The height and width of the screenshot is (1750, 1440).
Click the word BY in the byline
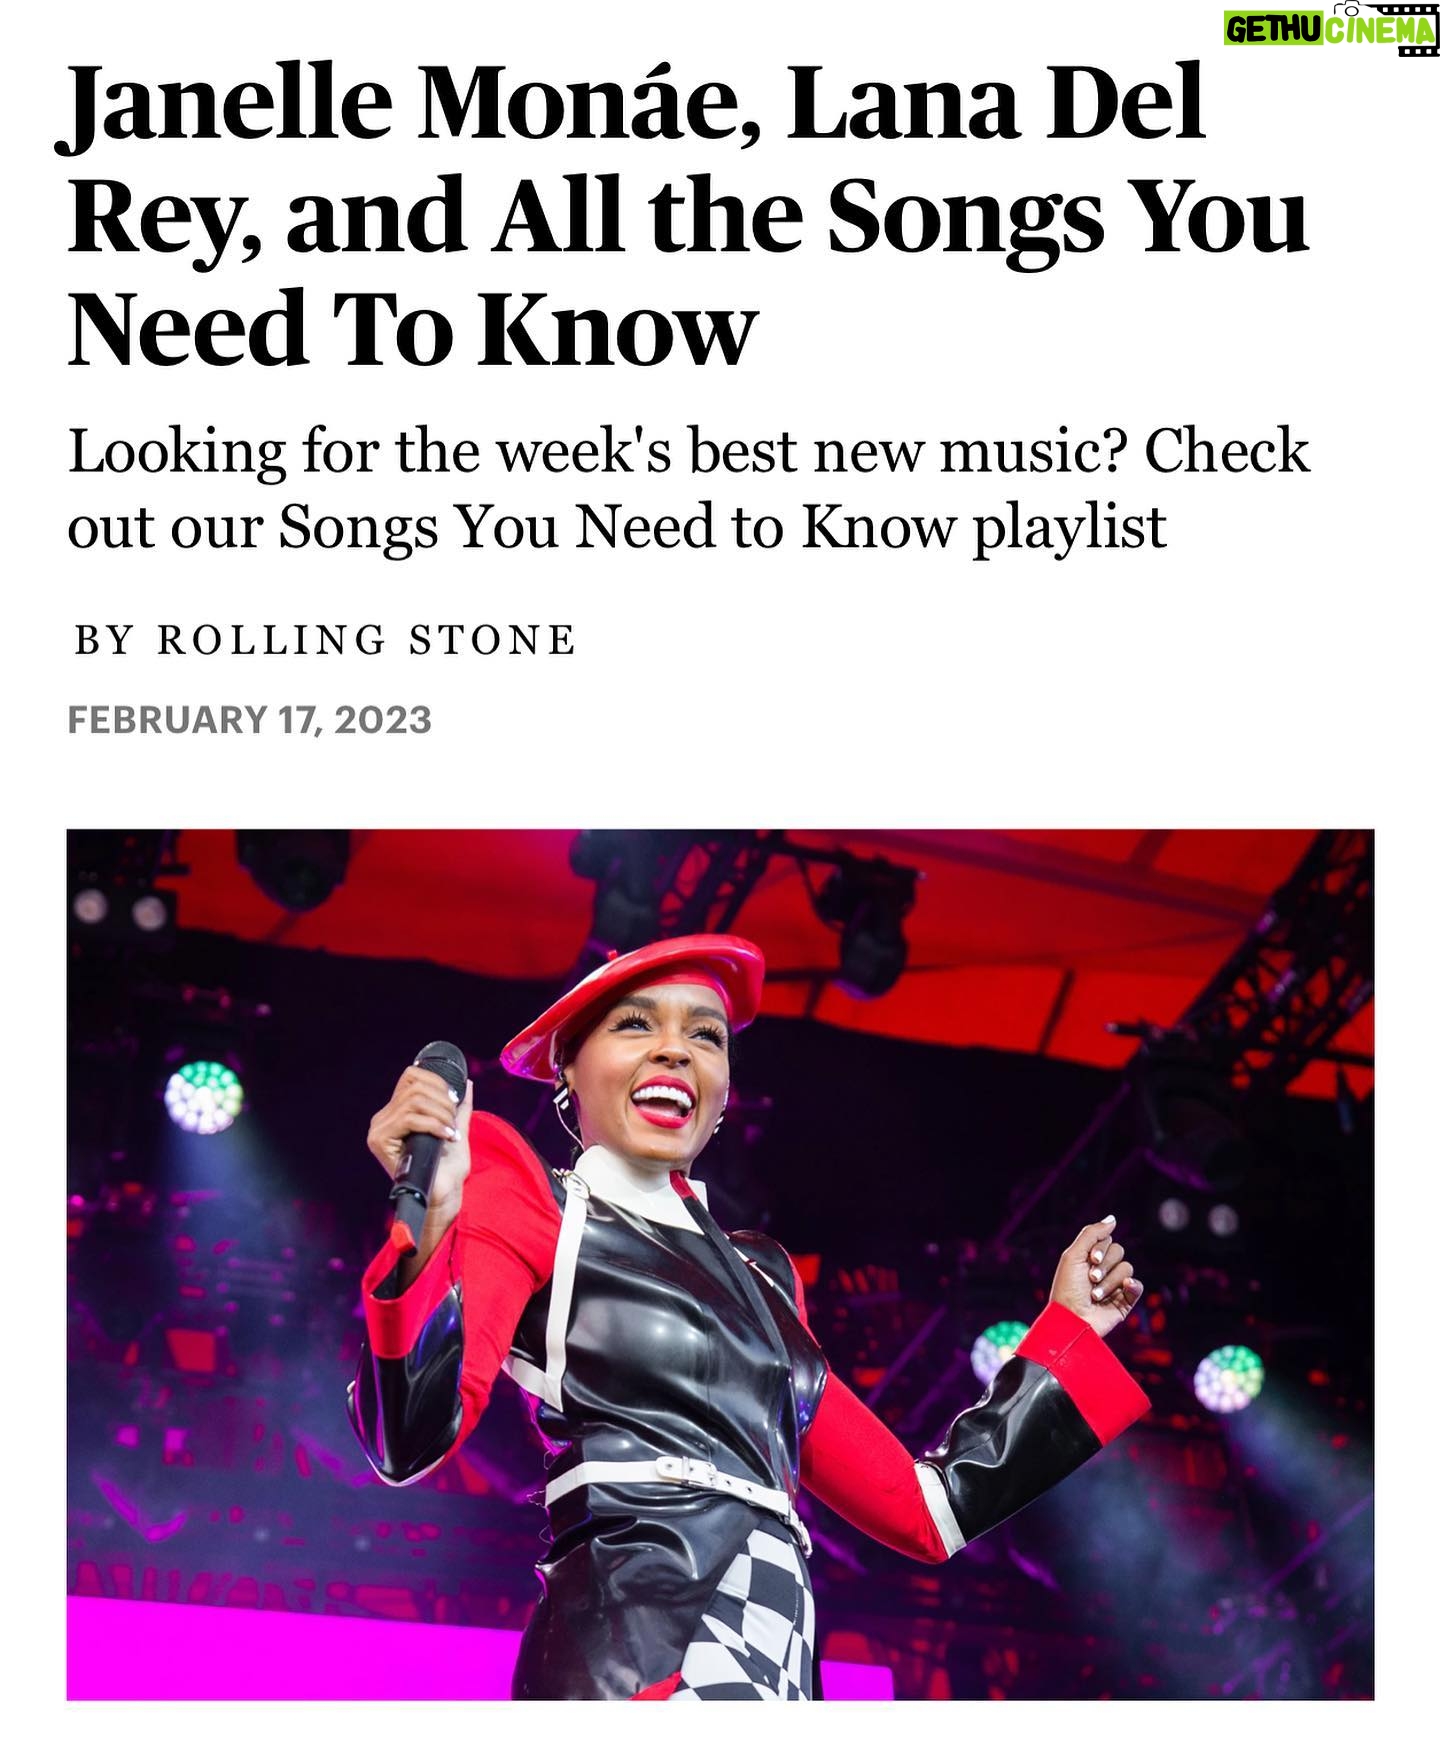pyautogui.click(x=104, y=640)
